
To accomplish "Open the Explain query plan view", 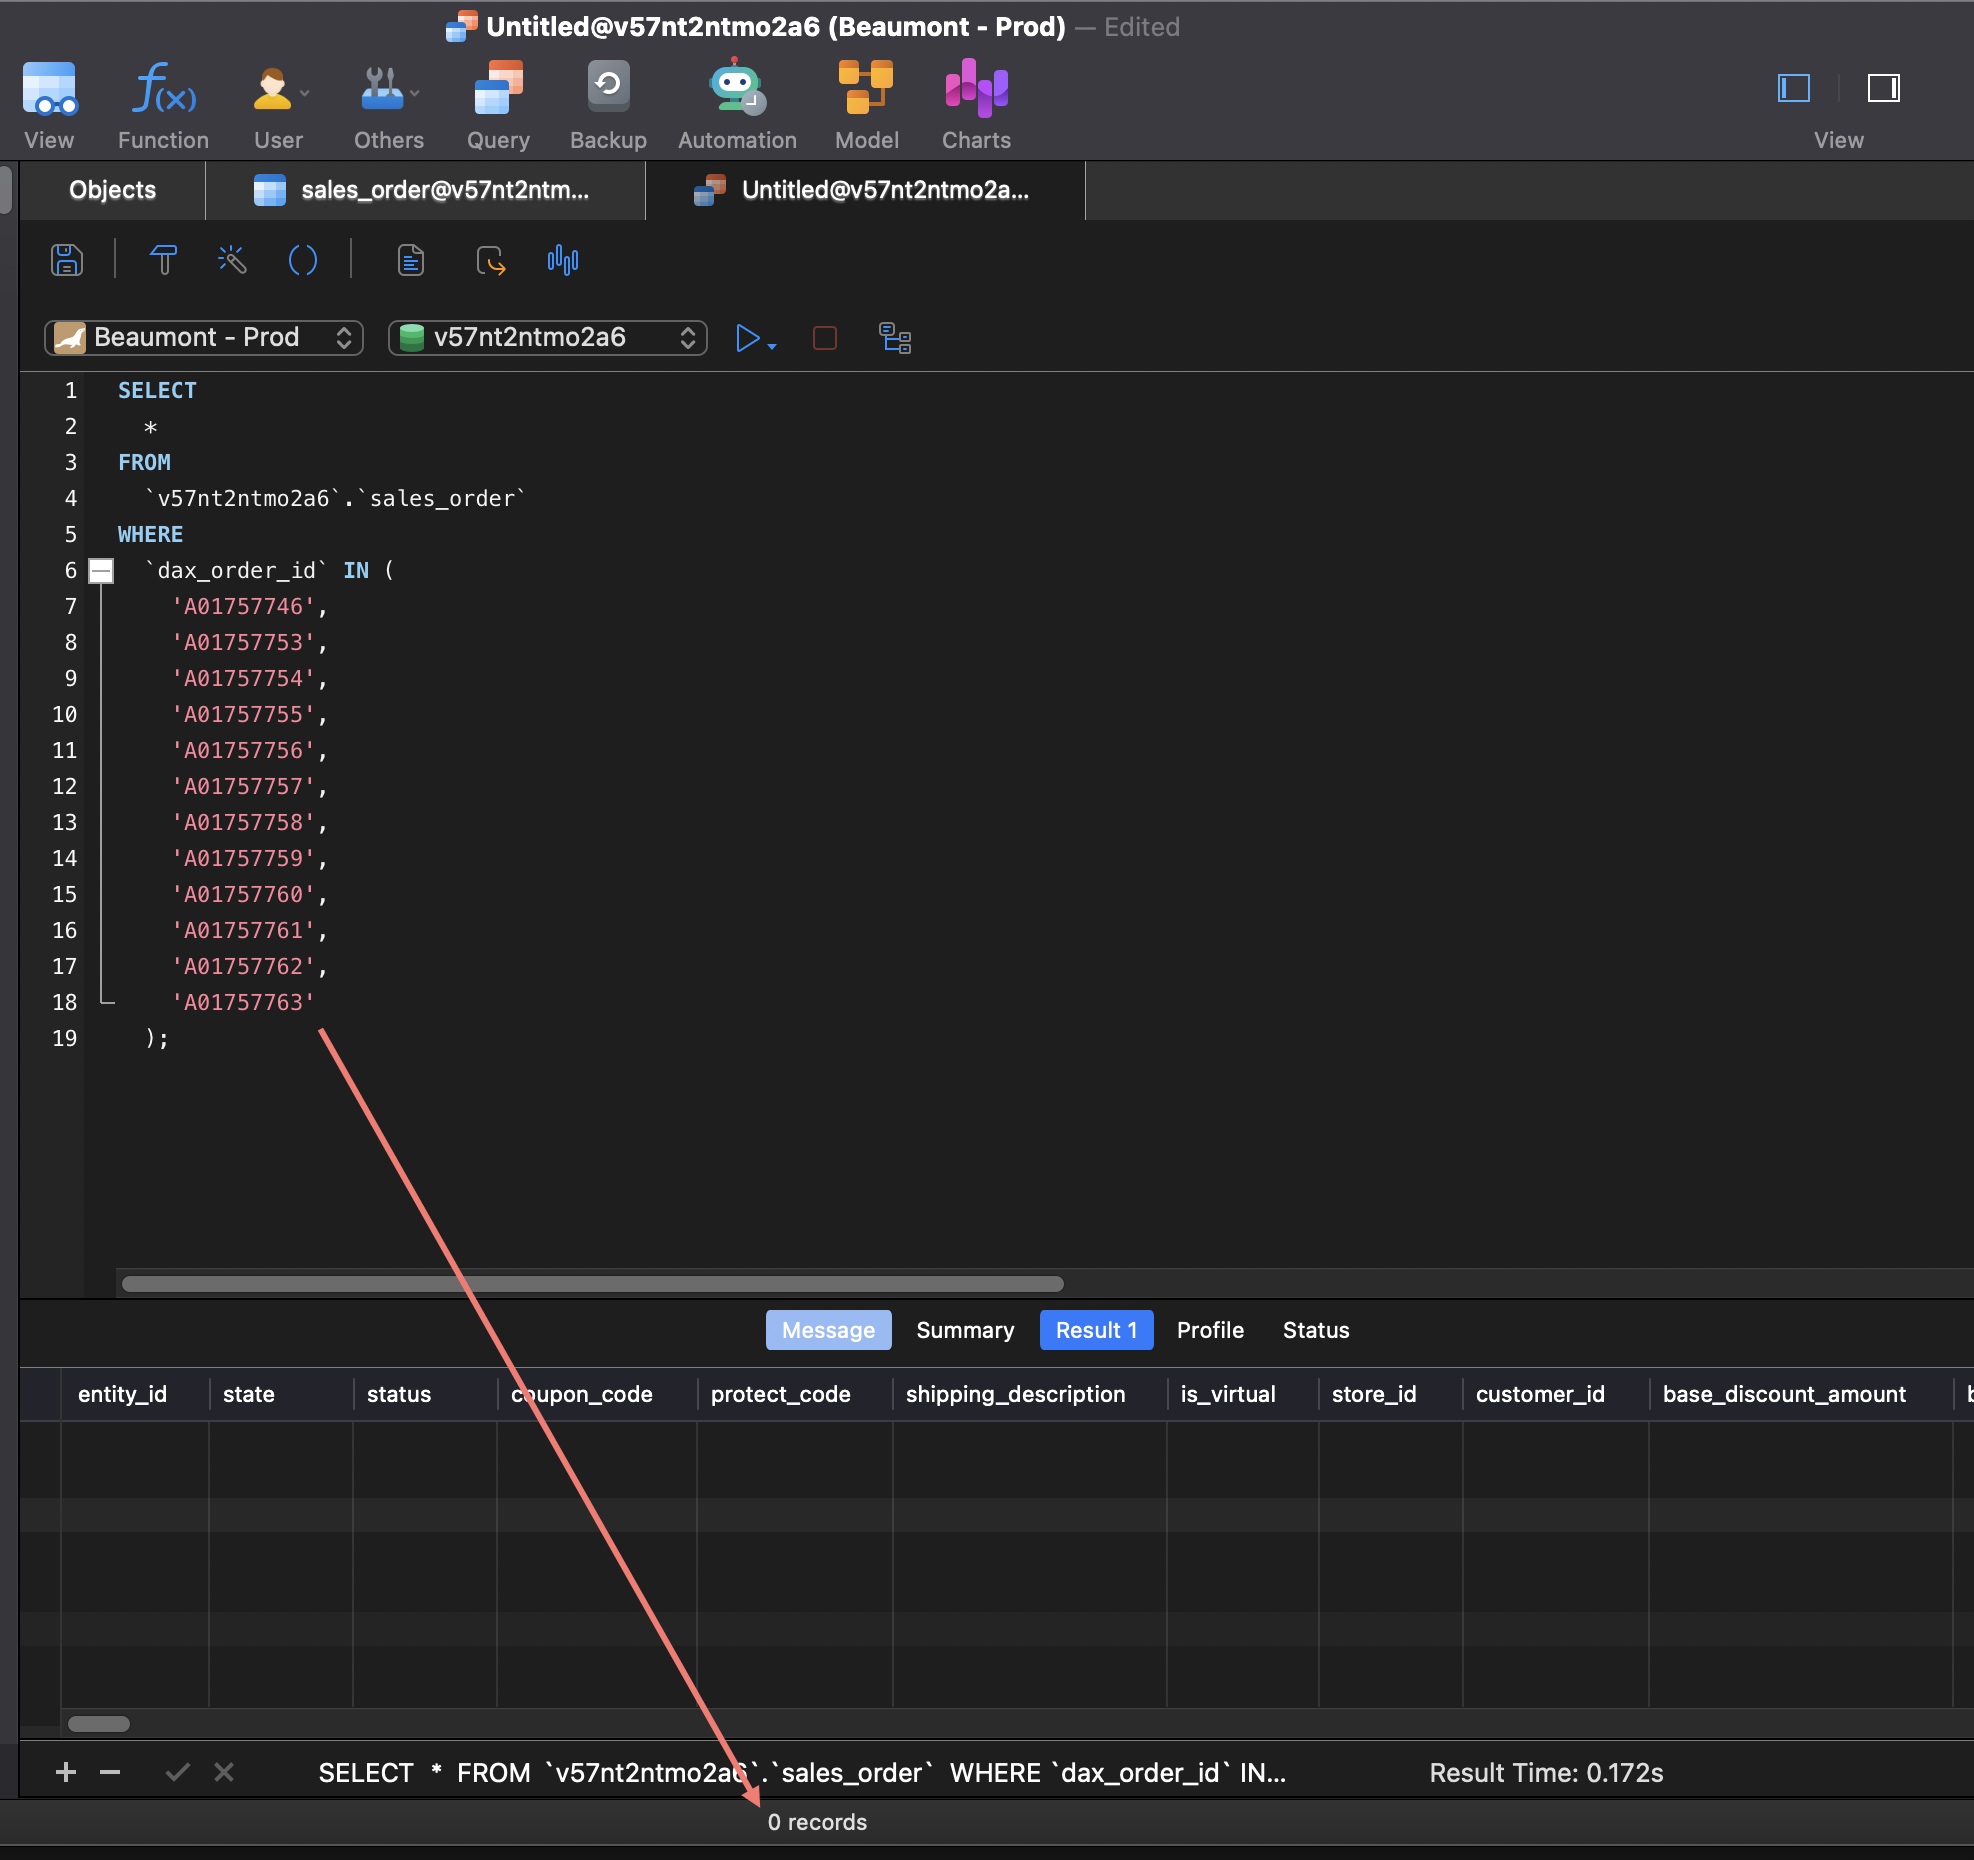I will click(894, 338).
